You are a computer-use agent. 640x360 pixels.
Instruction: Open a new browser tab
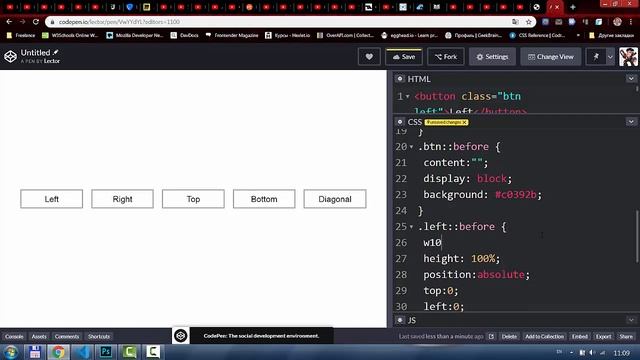coord(573,7)
